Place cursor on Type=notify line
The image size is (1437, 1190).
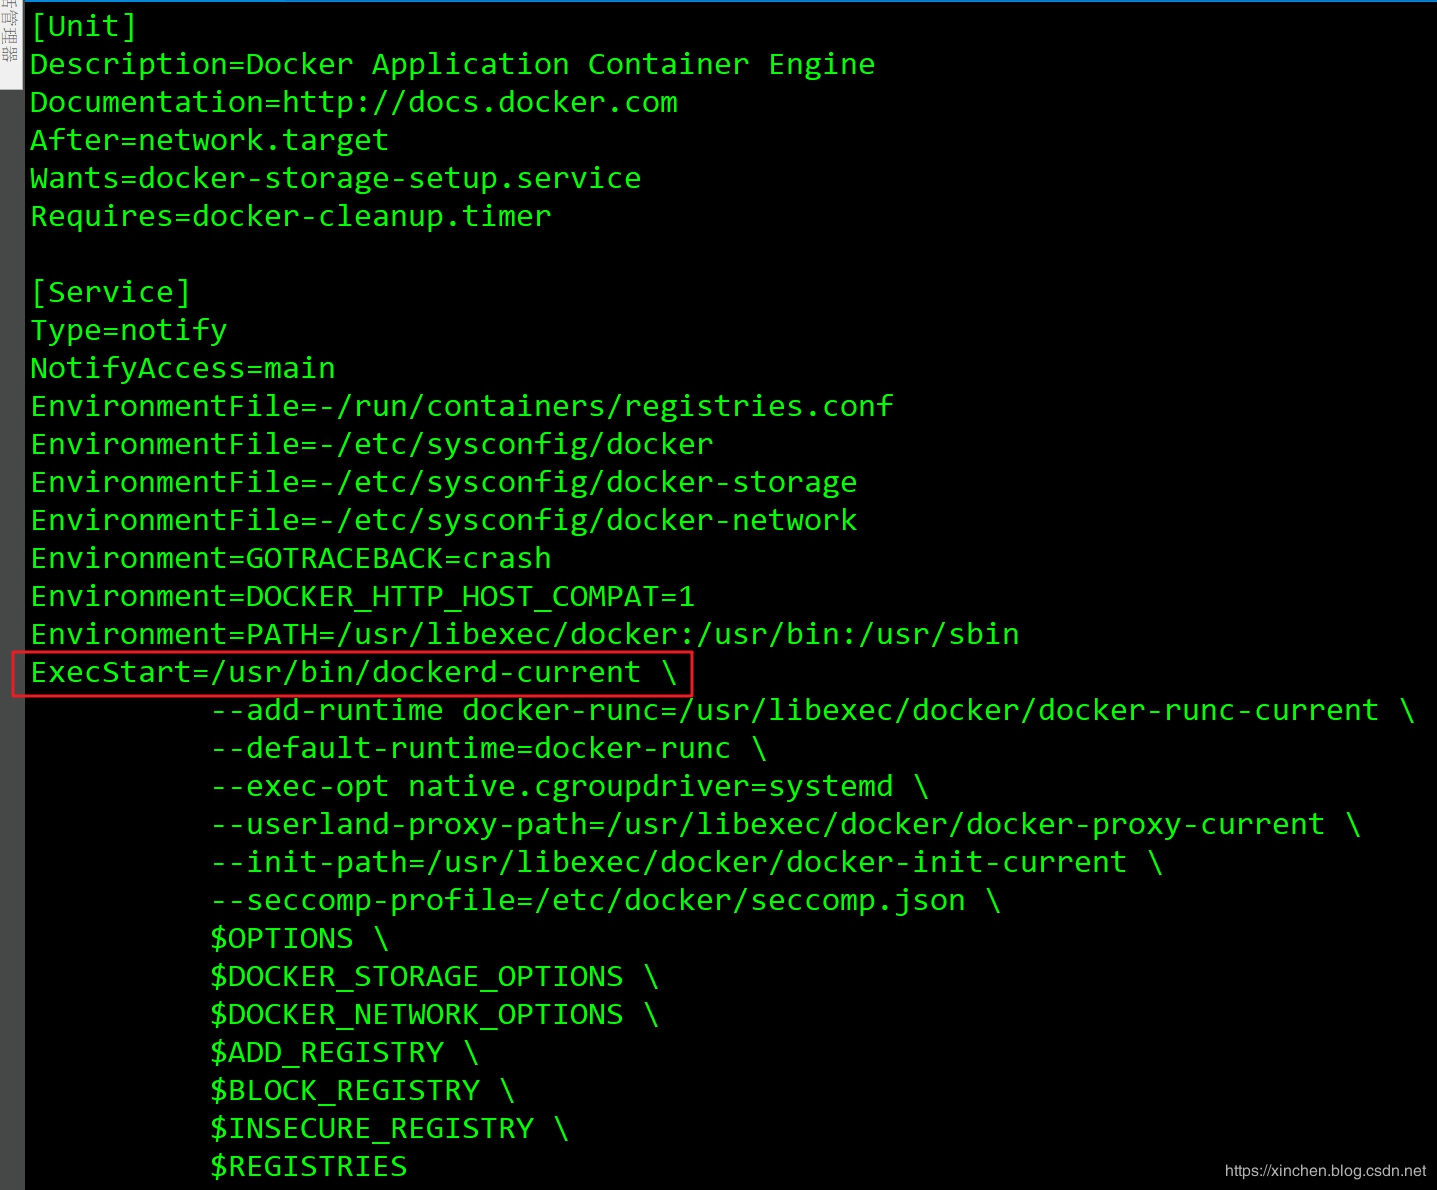[129, 331]
